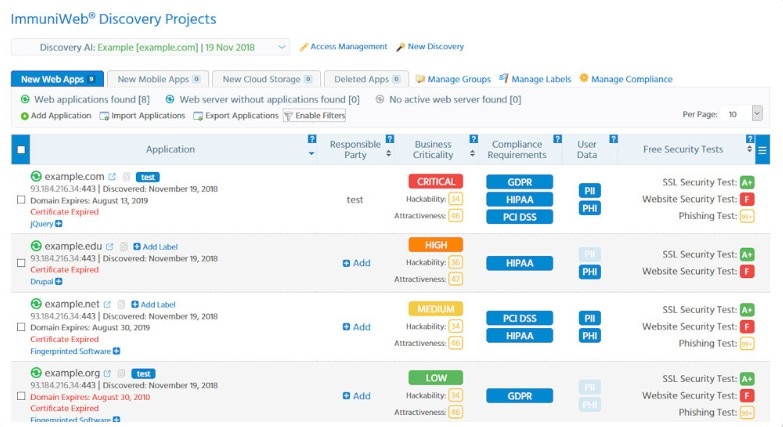This screenshot has height=427, width=783.
Task: Click Phishing Test badge for example.net
Action: click(x=747, y=344)
